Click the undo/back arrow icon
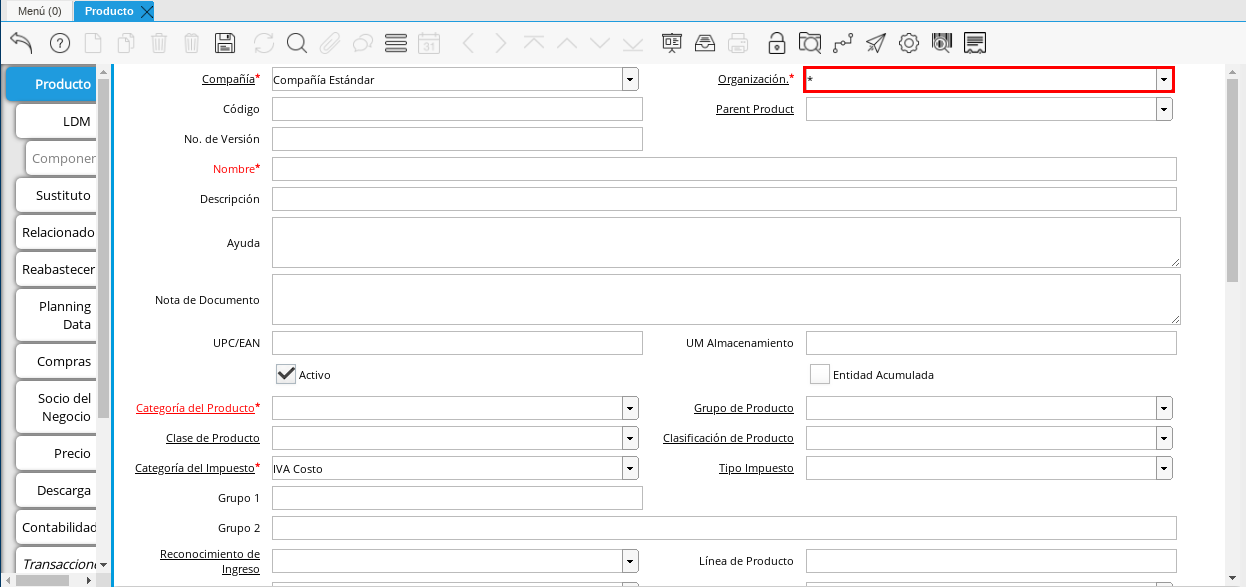The image size is (1246, 587). pos(21,42)
